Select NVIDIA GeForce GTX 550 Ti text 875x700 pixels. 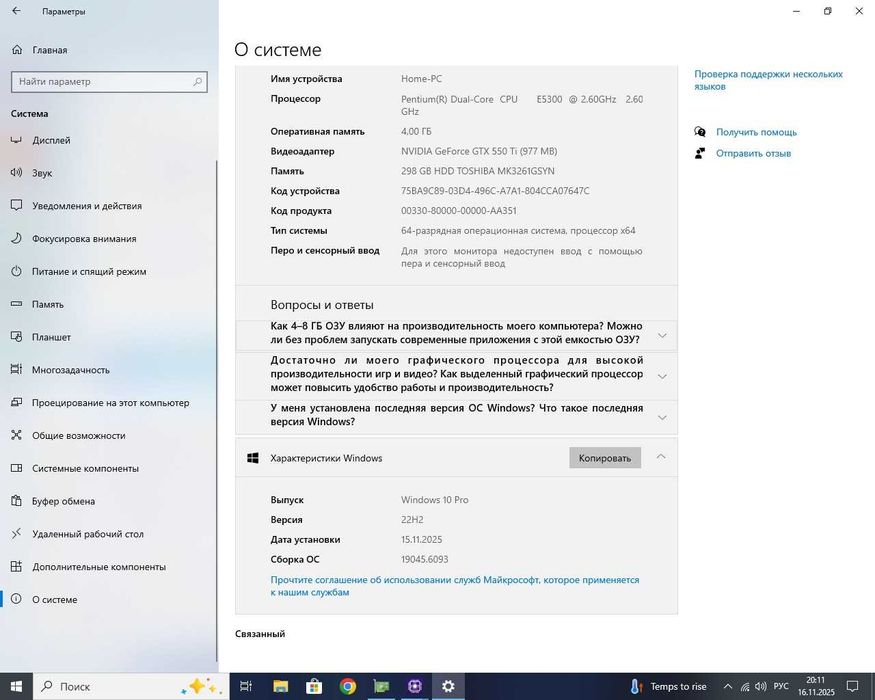[479, 151]
